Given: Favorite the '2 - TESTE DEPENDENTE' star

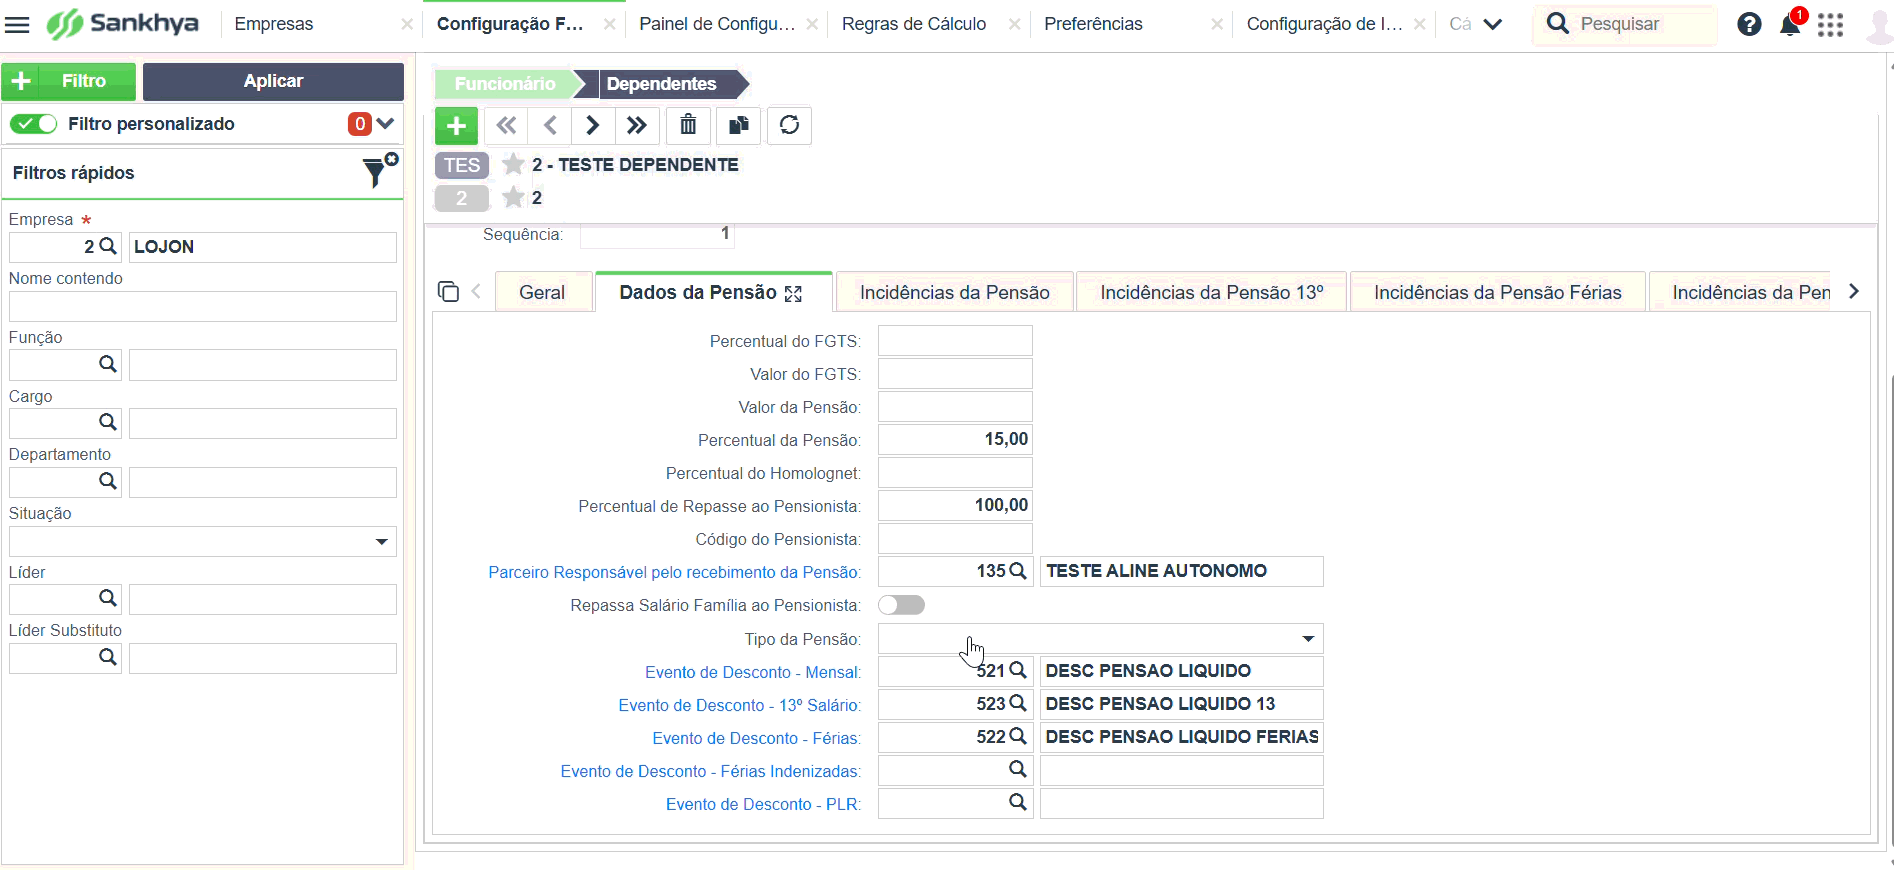Looking at the screenshot, I should pyautogui.click(x=513, y=164).
